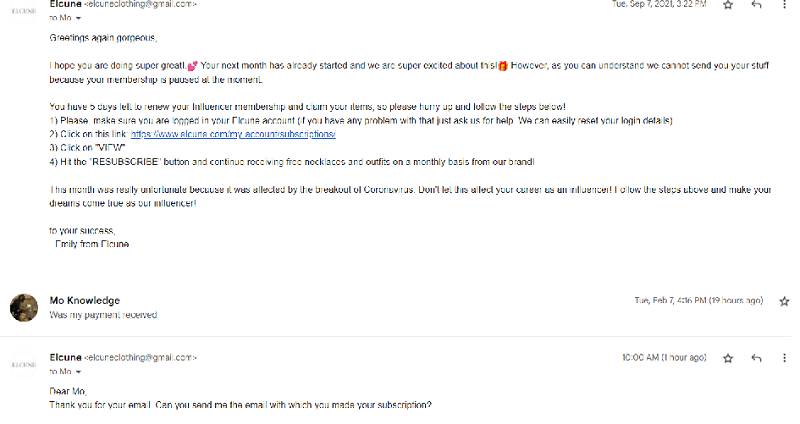Click the Elcune logo avatar on last email
The height and width of the screenshot is (424, 800).
point(22,364)
